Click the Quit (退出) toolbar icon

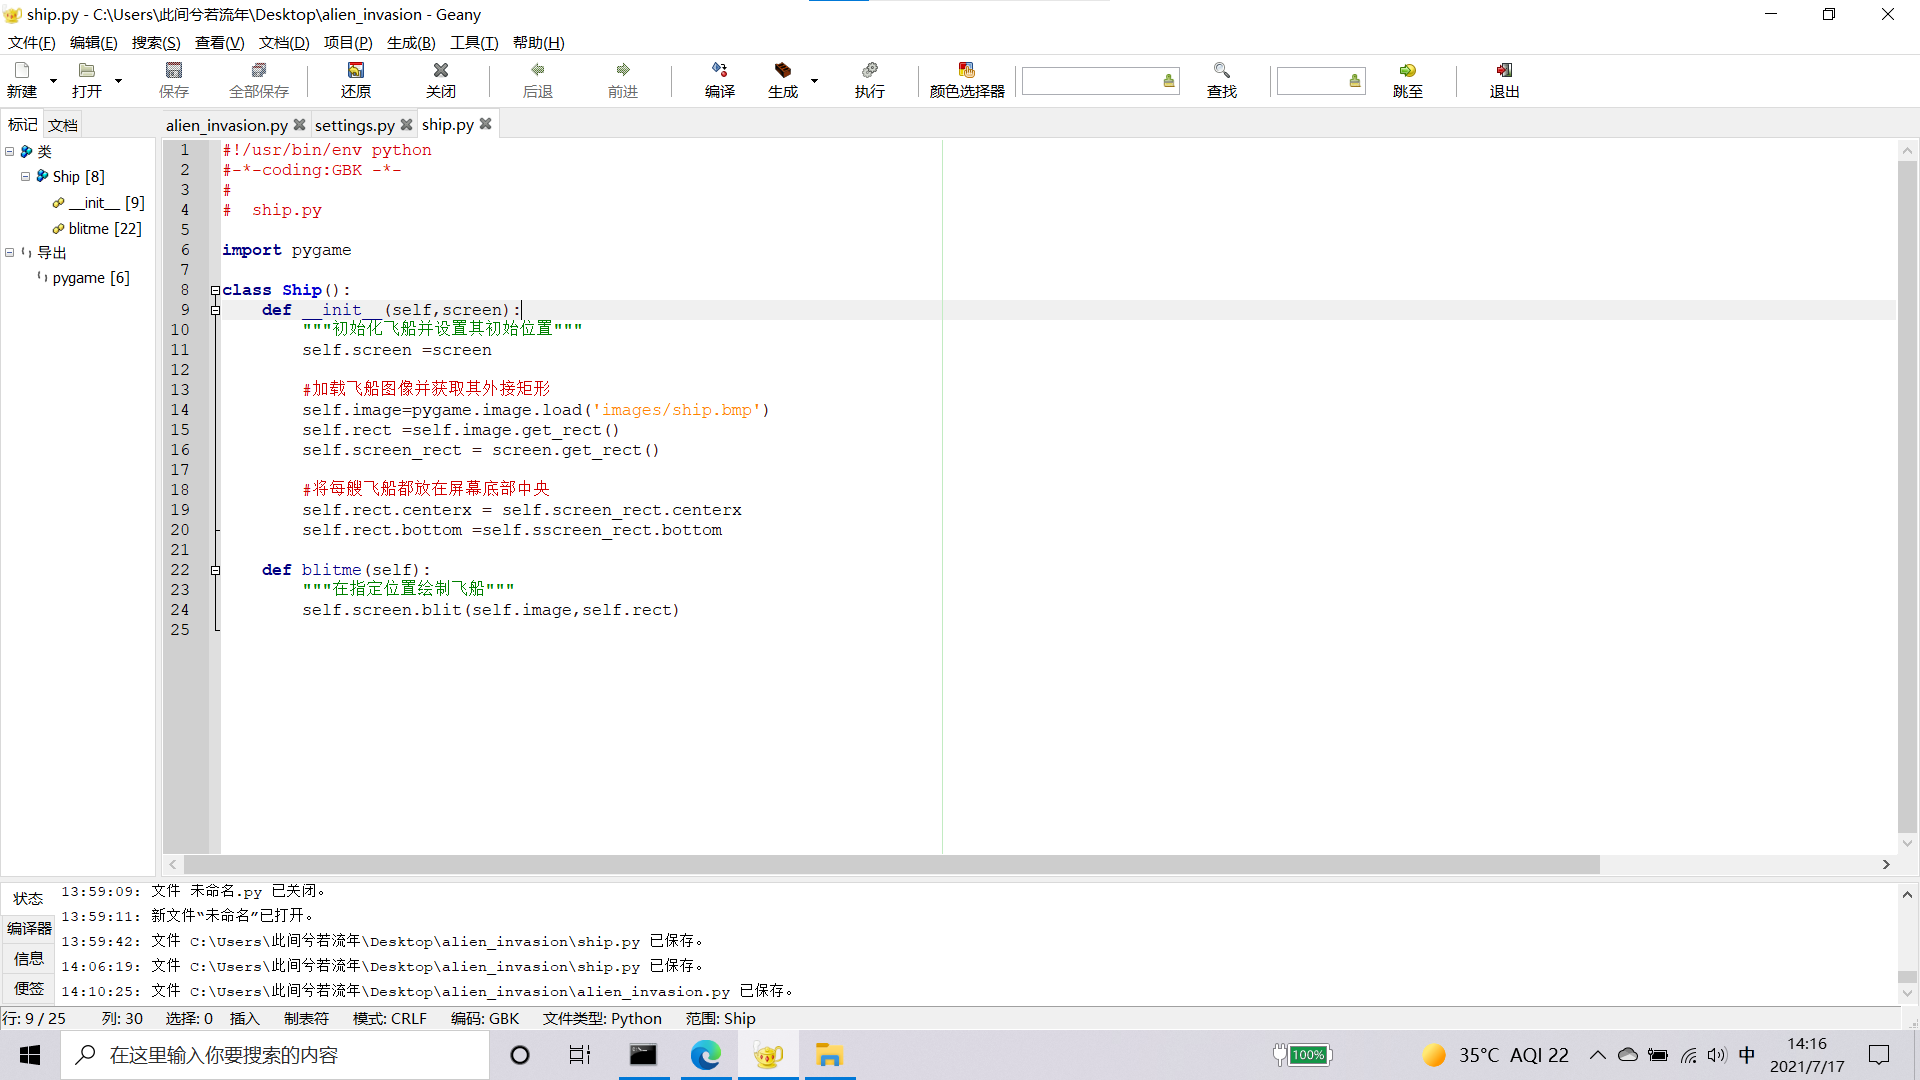pyautogui.click(x=1504, y=70)
